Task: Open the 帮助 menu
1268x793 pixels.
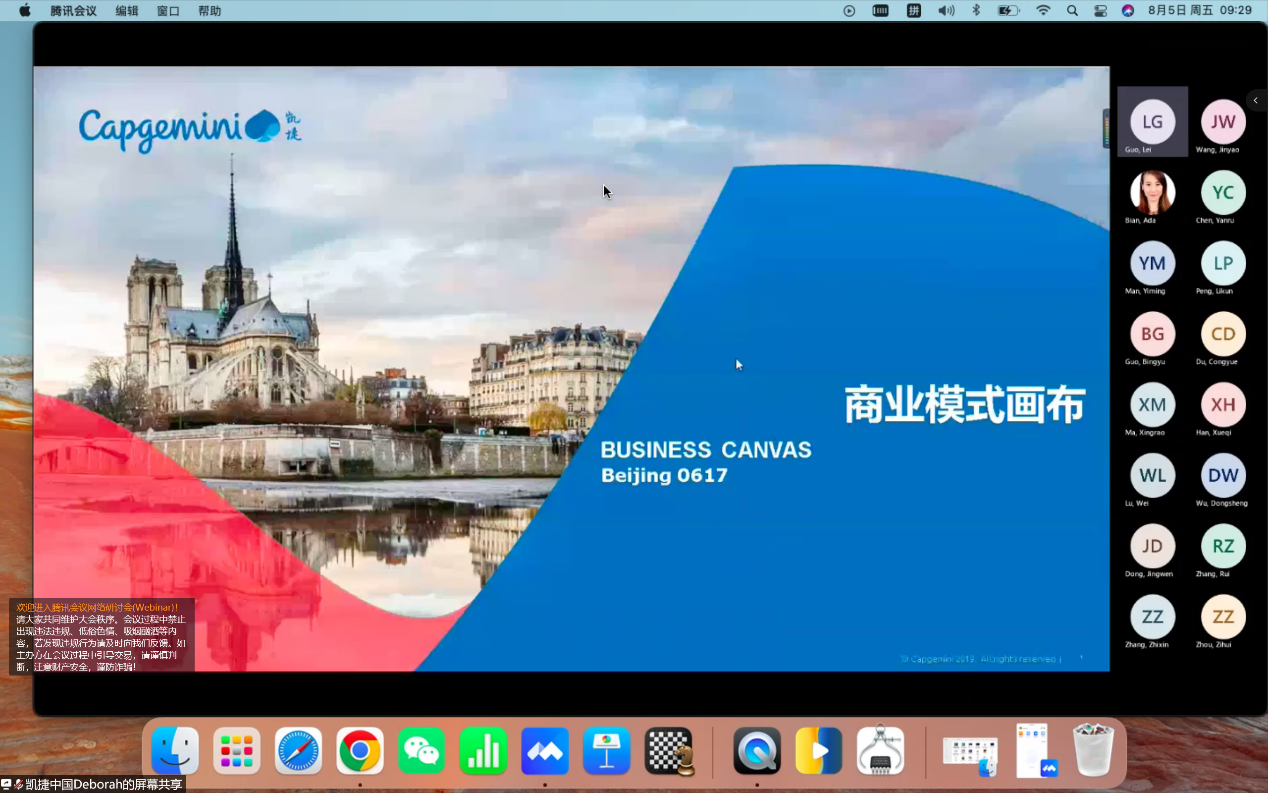Action: [x=210, y=11]
